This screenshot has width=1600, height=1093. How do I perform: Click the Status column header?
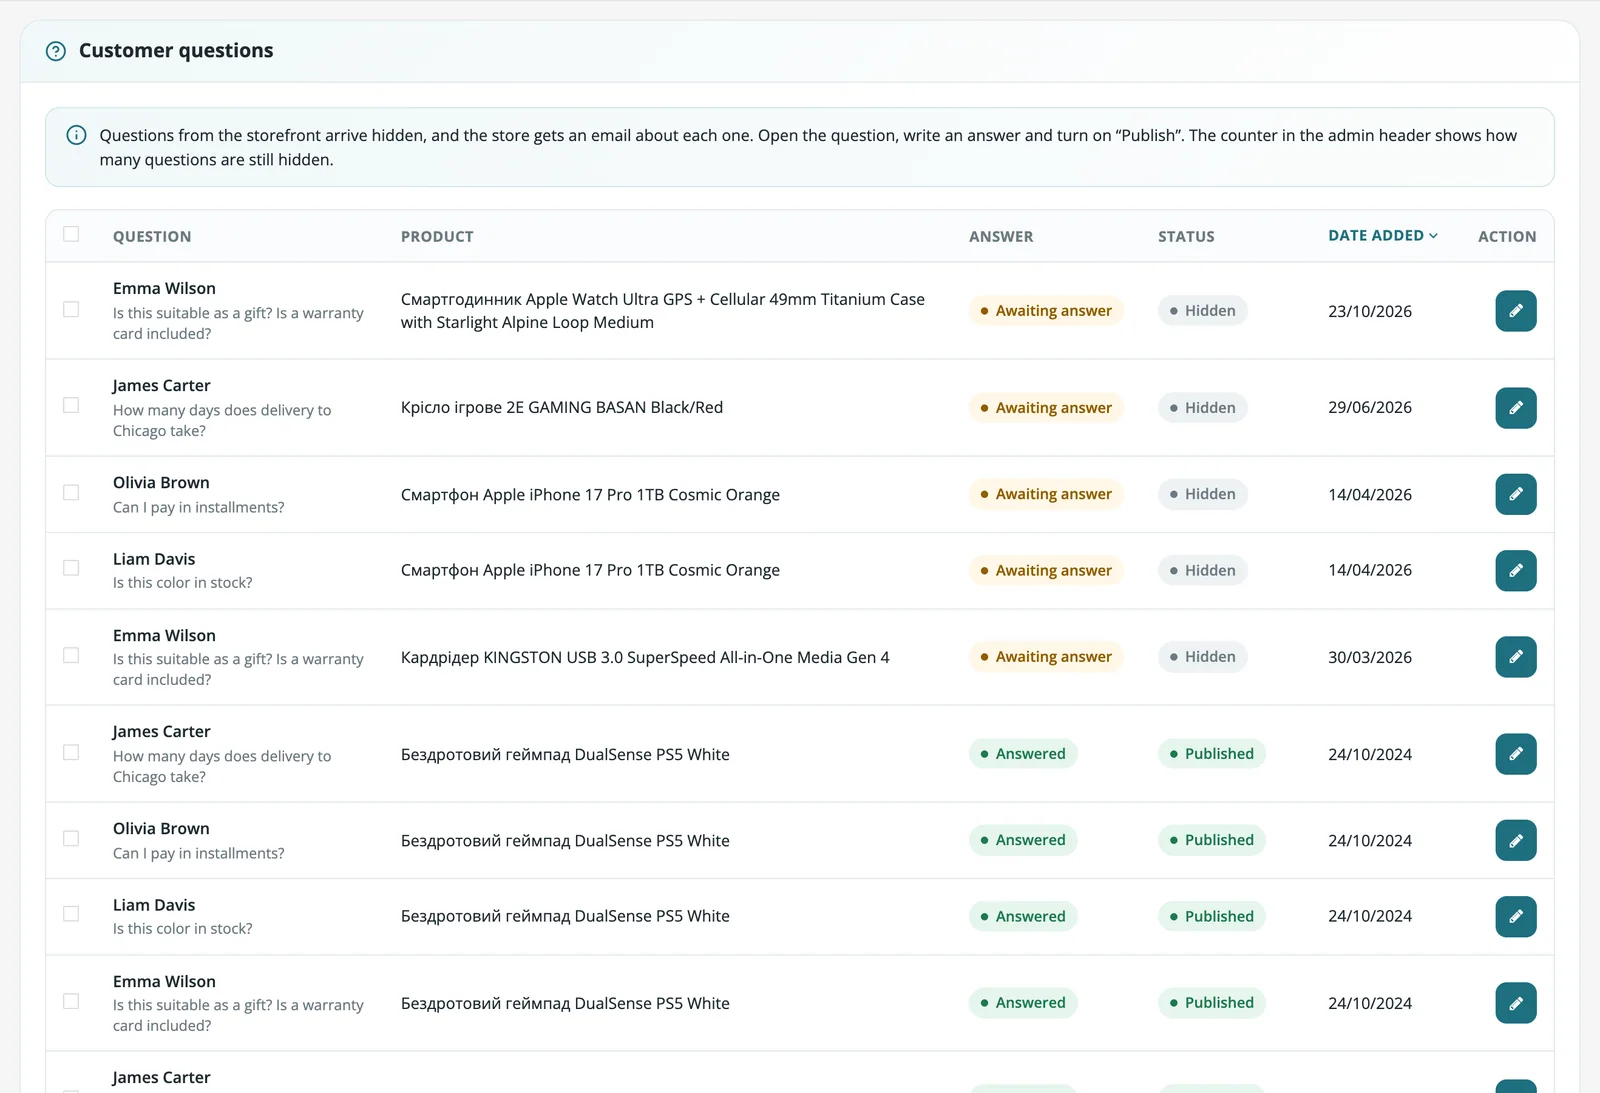[1186, 237]
